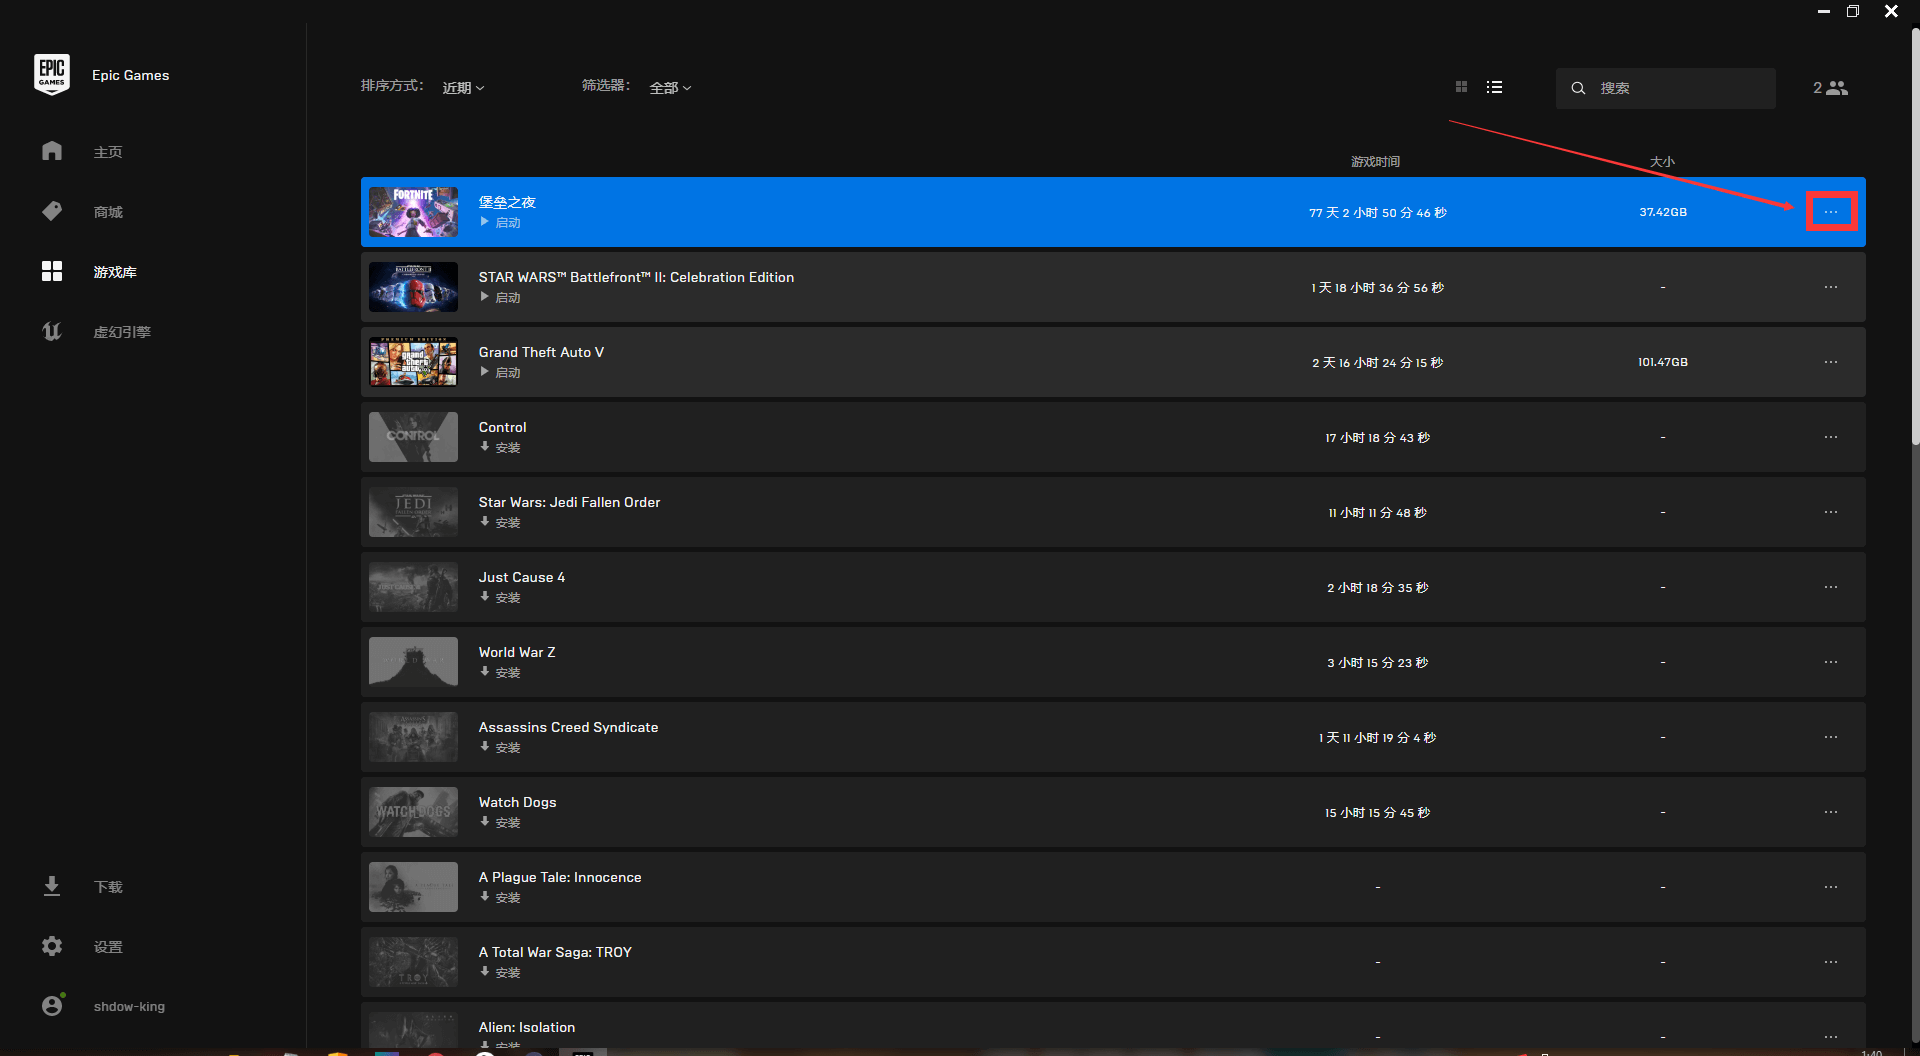The width and height of the screenshot is (1920, 1056).
Task: Open more options for STAR WARS Battlefront II
Action: (1831, 287)
